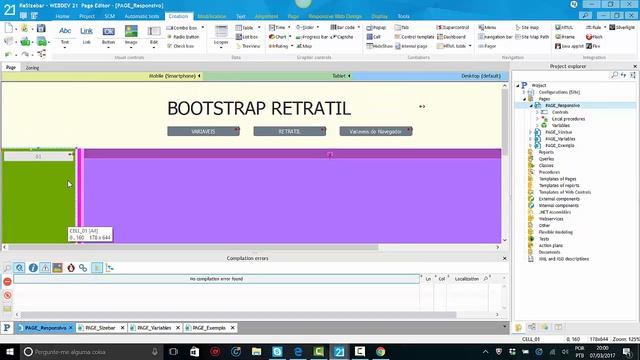Click the Variaveis do Navegador button

[376, 131]
